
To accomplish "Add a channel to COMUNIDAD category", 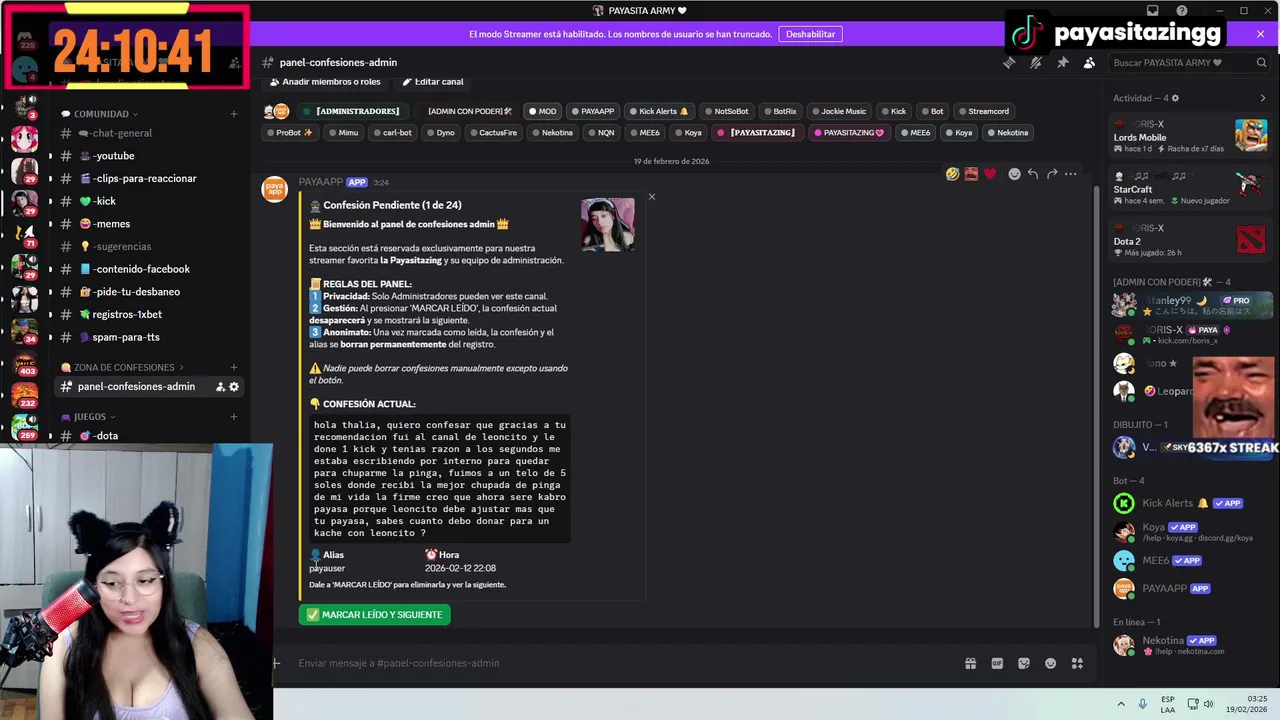I will point(234,114).
